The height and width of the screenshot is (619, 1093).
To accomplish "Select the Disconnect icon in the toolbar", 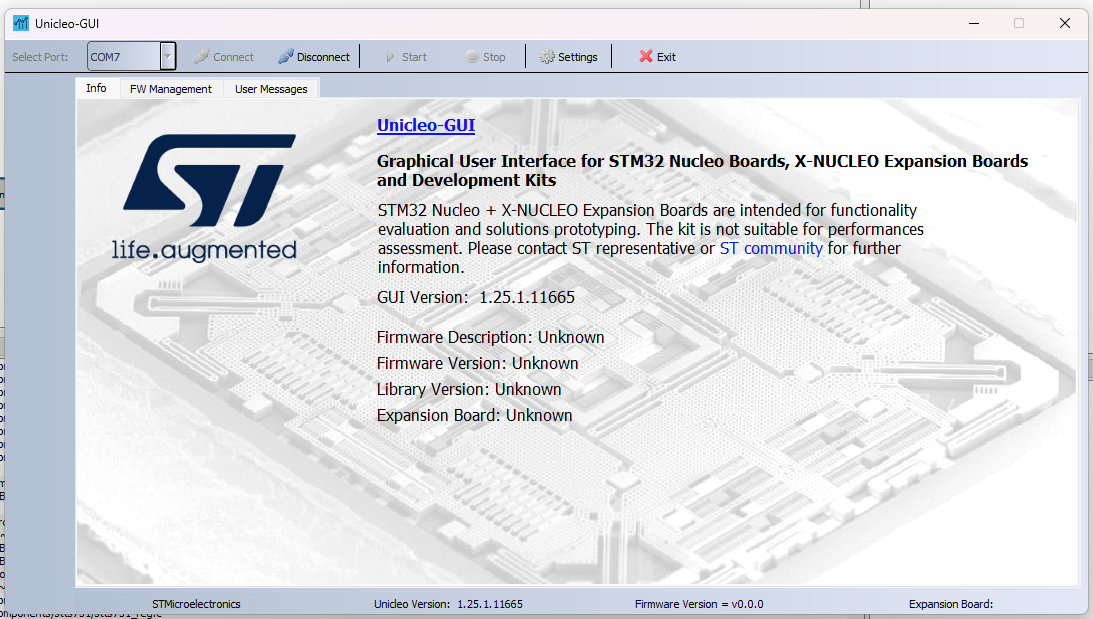I will tap(284, 57).
